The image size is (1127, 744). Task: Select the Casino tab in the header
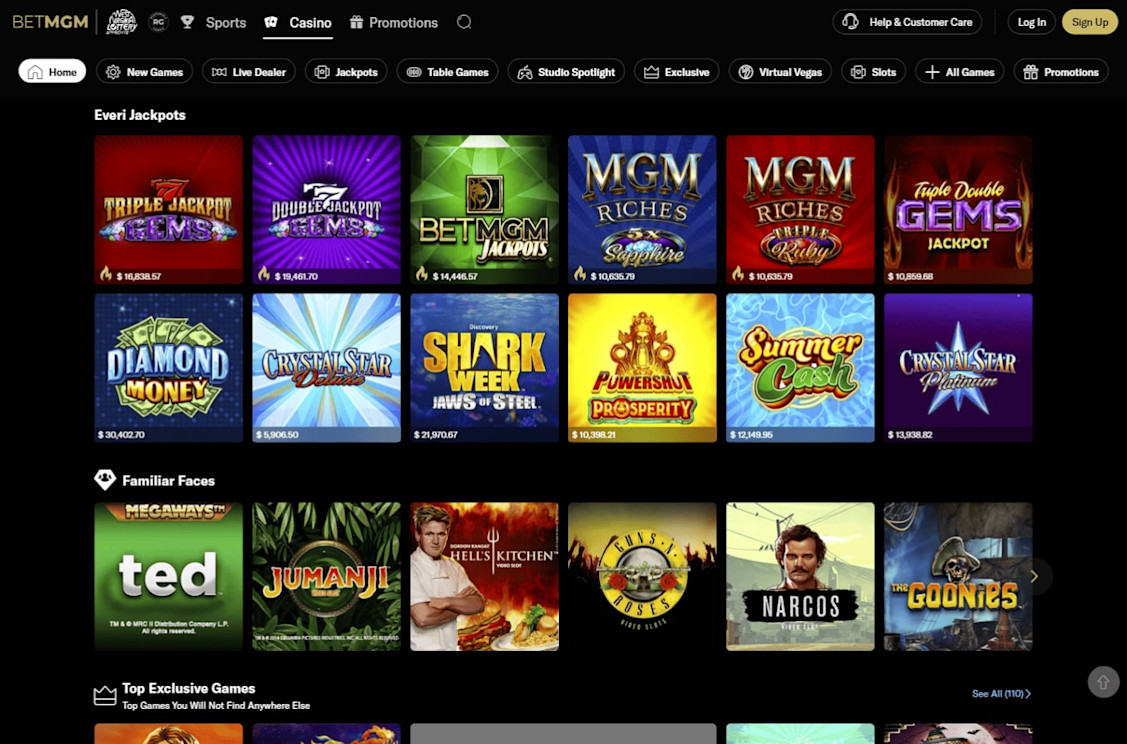click(298, 22)
